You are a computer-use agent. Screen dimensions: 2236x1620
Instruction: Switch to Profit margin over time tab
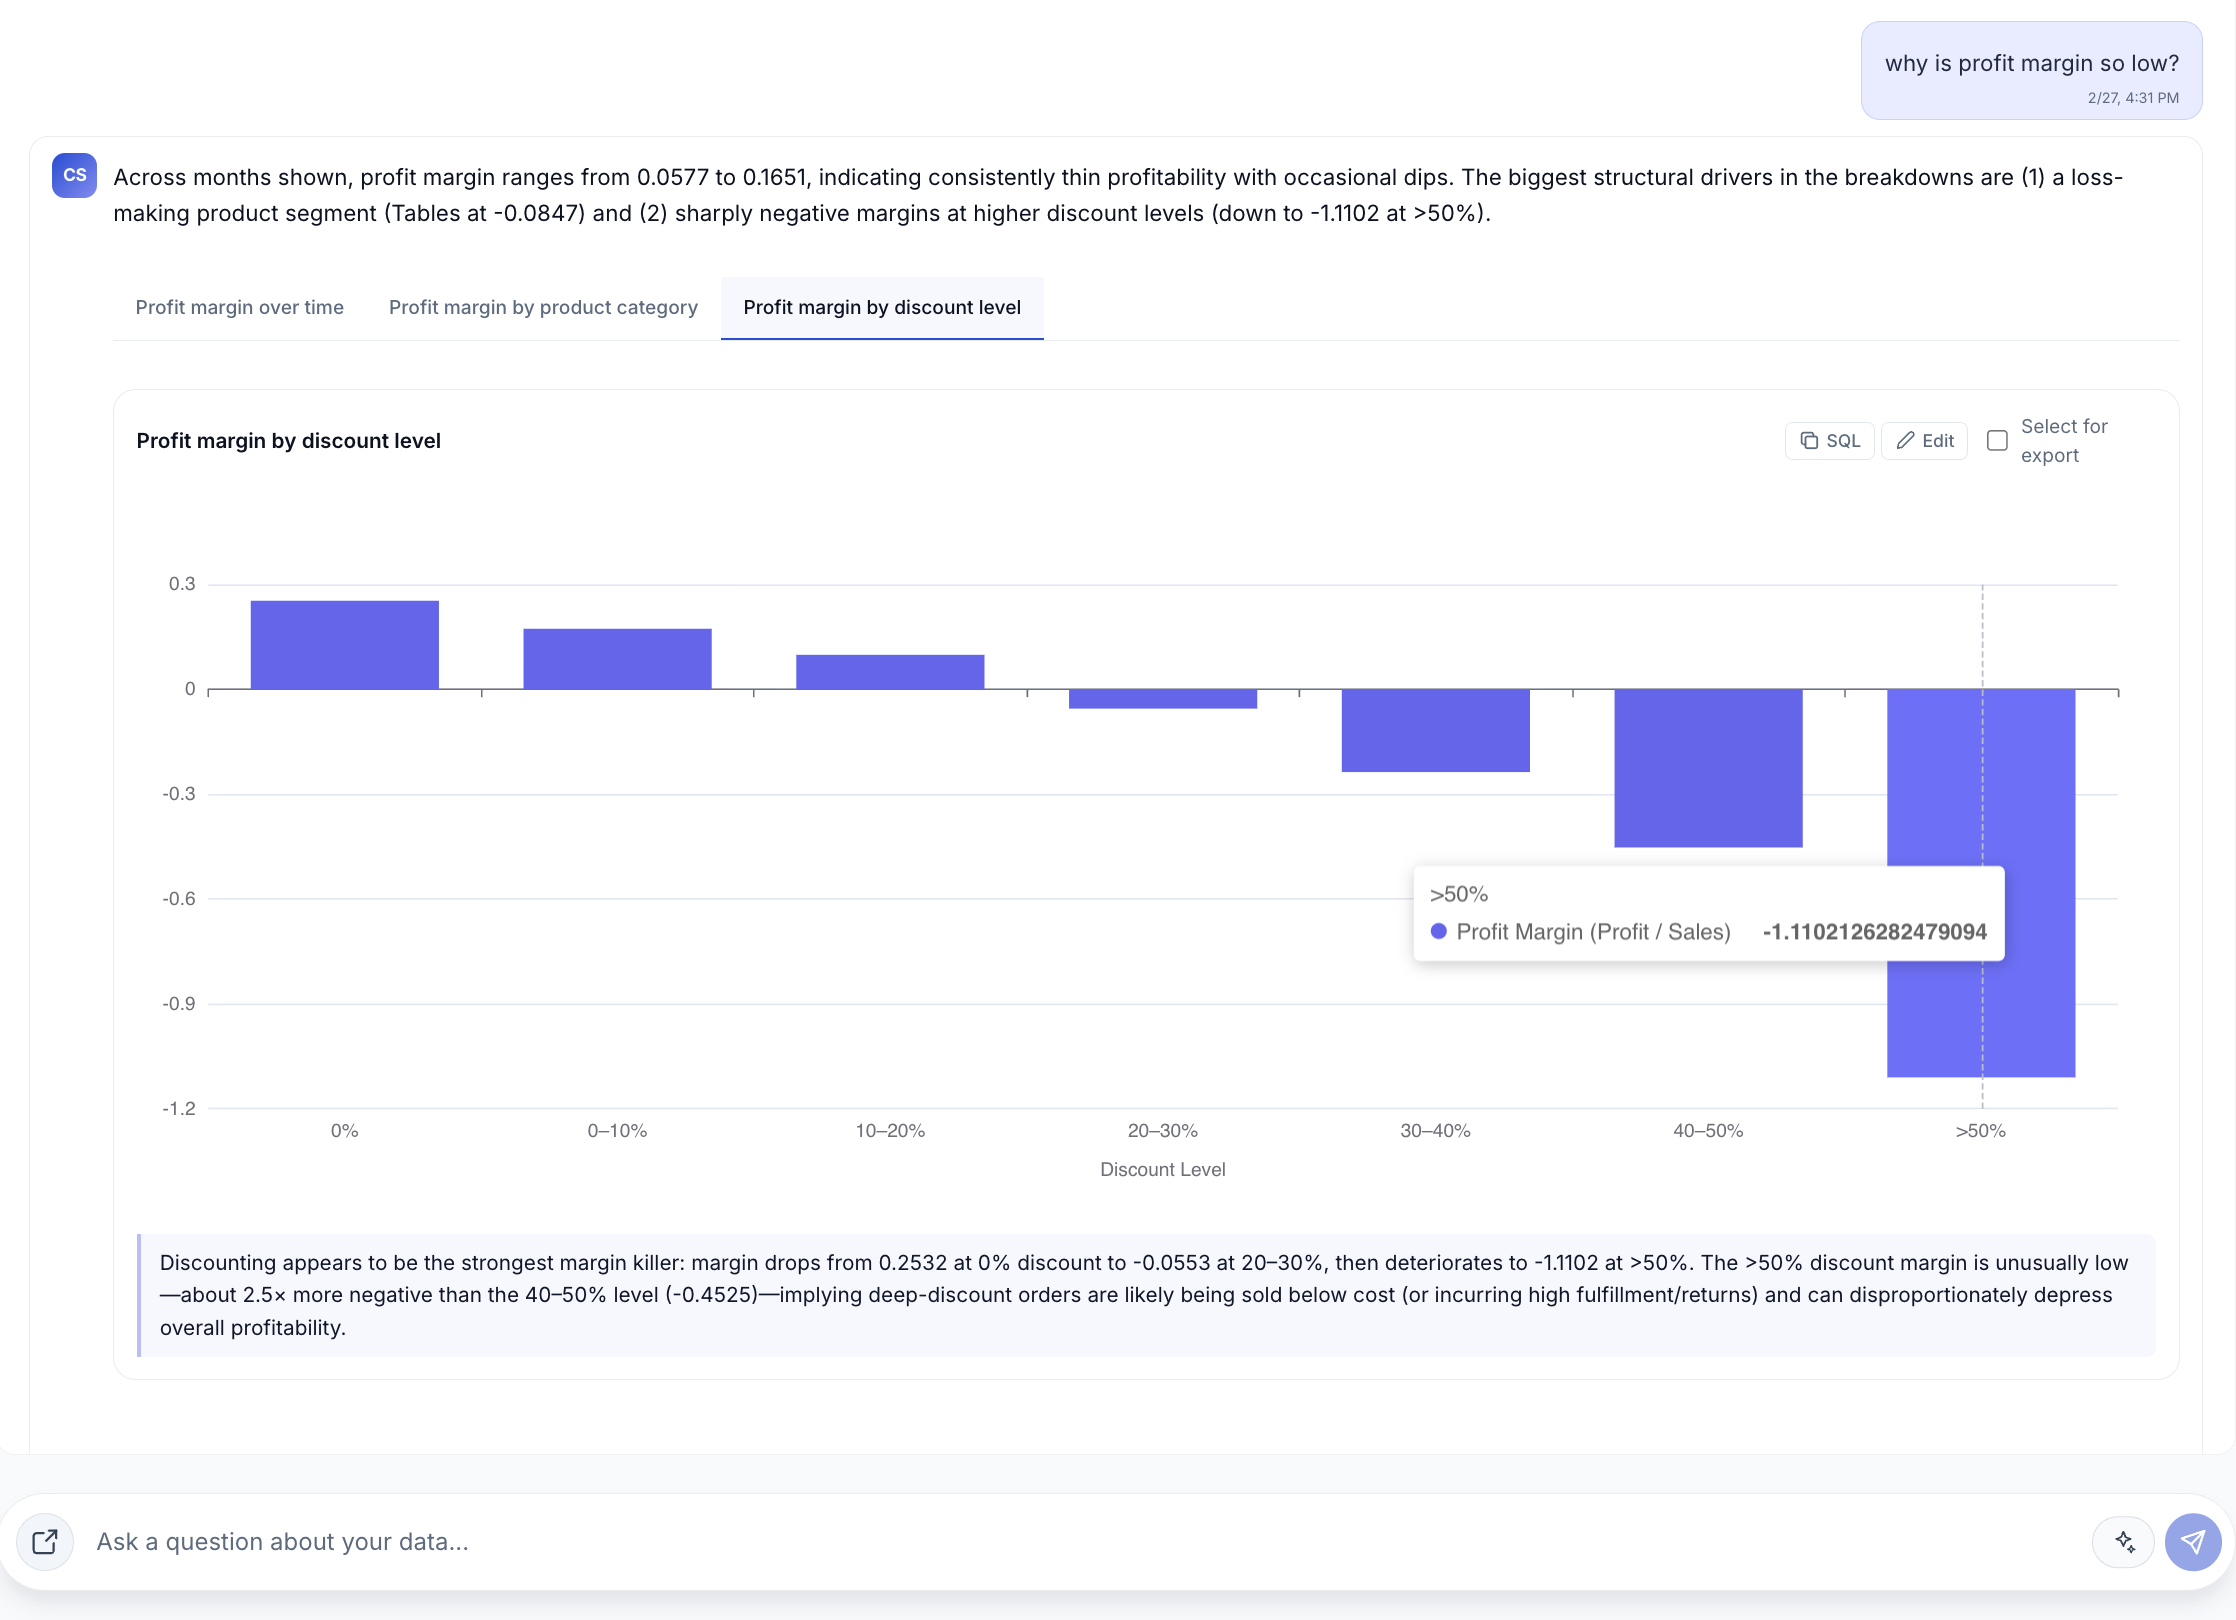(x=239, y=307)
